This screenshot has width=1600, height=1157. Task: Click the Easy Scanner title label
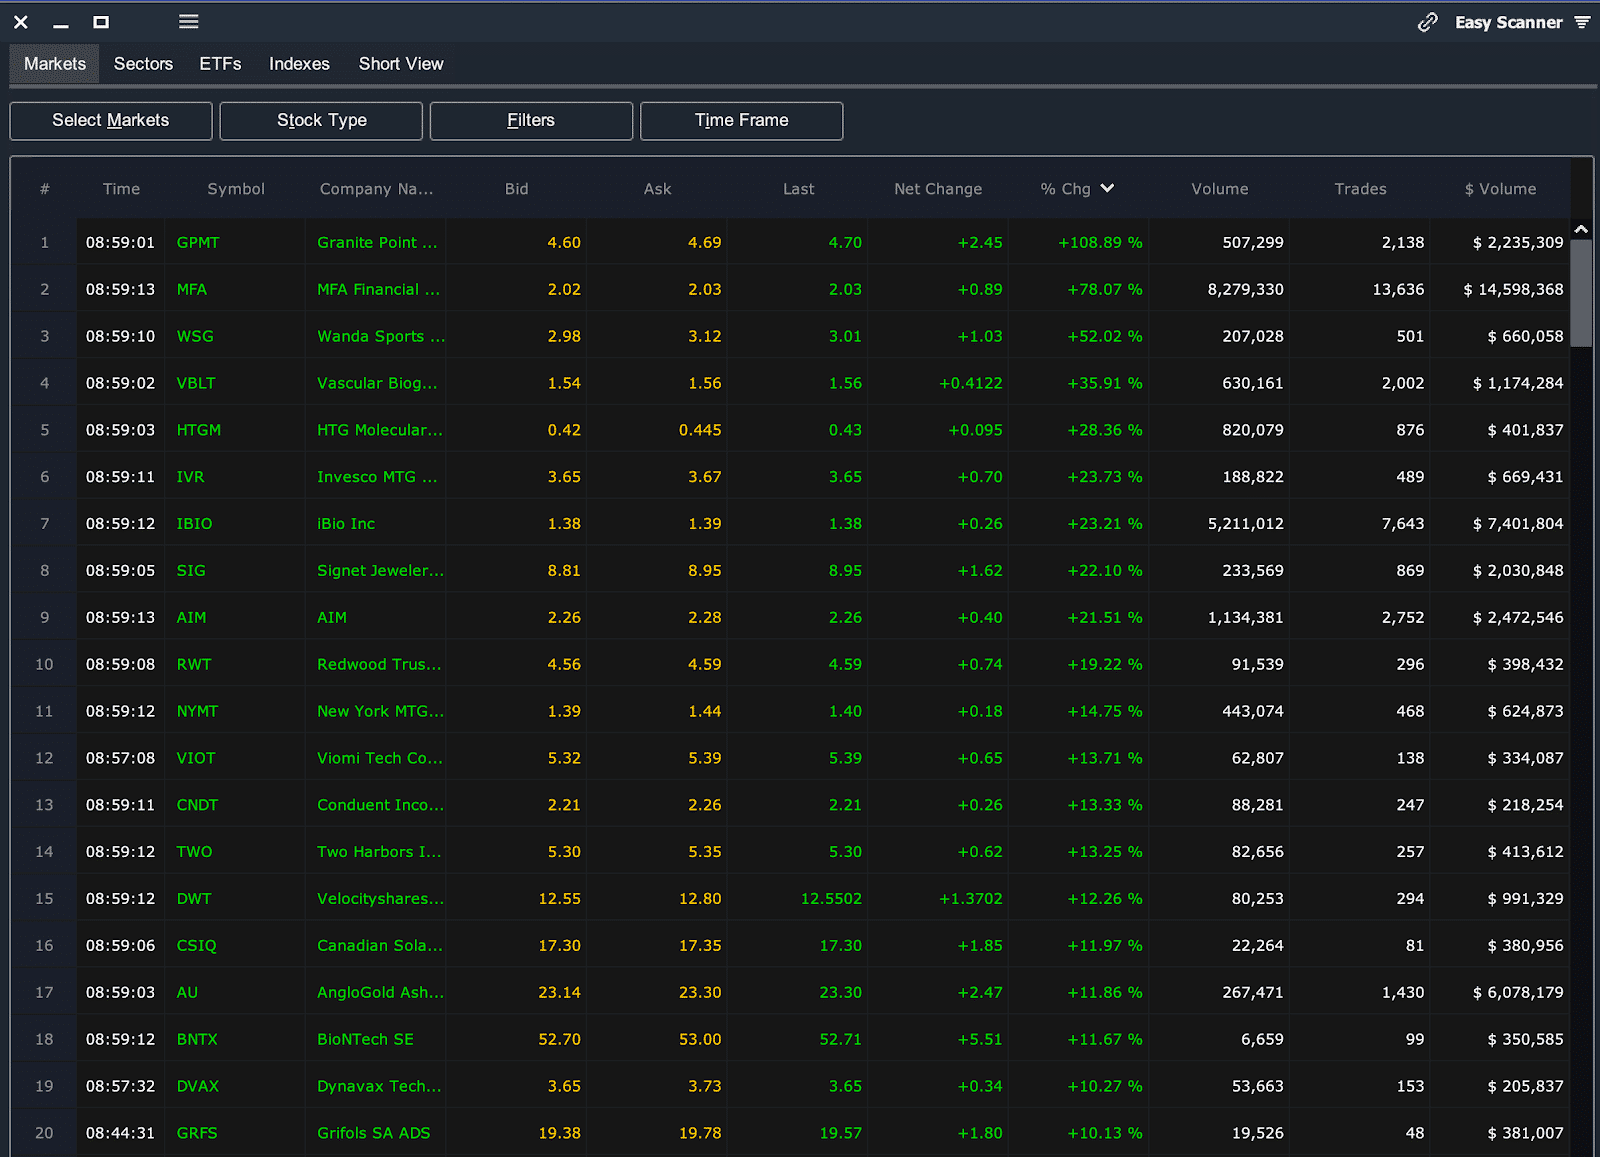[1508, 22]
